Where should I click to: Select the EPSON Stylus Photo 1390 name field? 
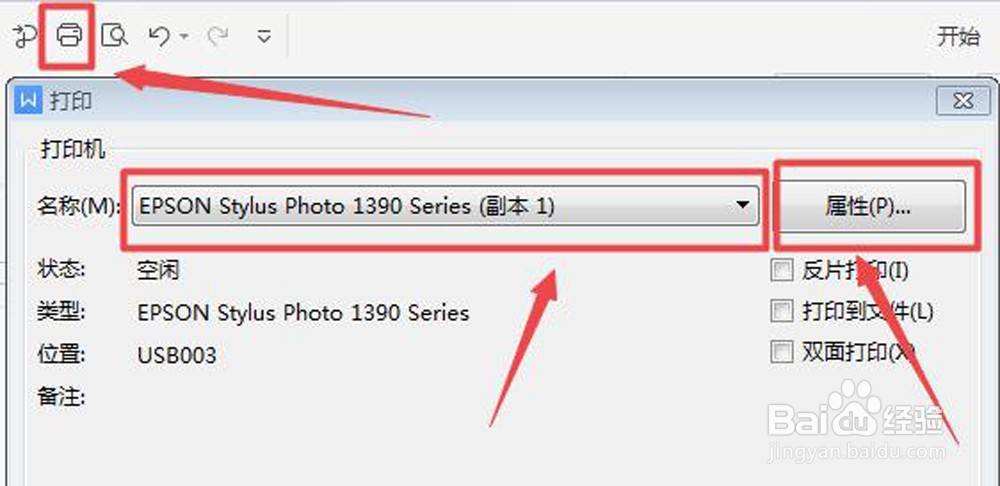[x=445, y=205]
